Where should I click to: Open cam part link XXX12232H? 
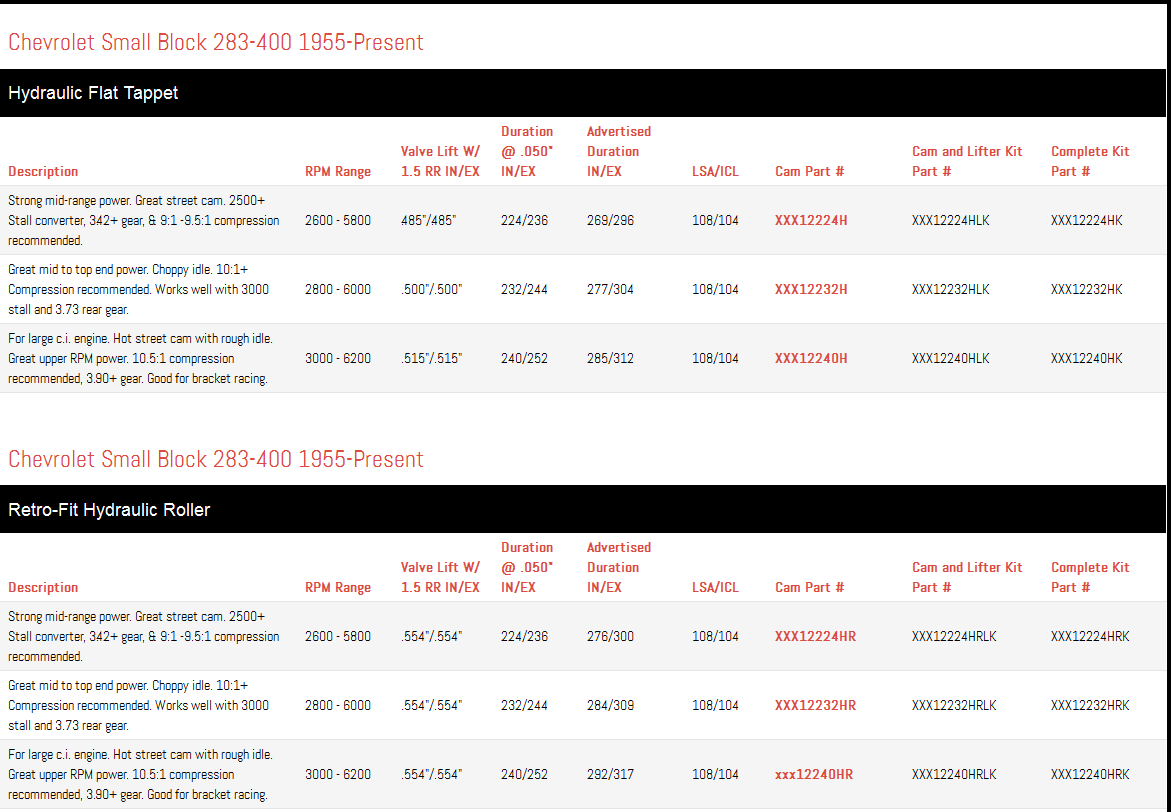811,289
